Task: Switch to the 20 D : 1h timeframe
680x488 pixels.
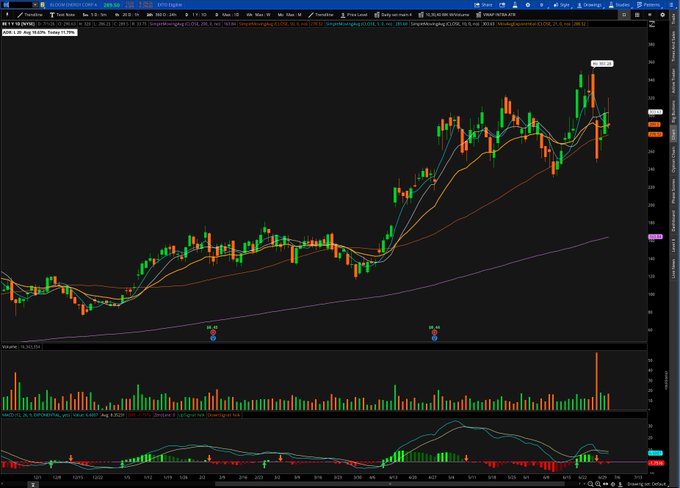Action: click(x=127, y=15)
